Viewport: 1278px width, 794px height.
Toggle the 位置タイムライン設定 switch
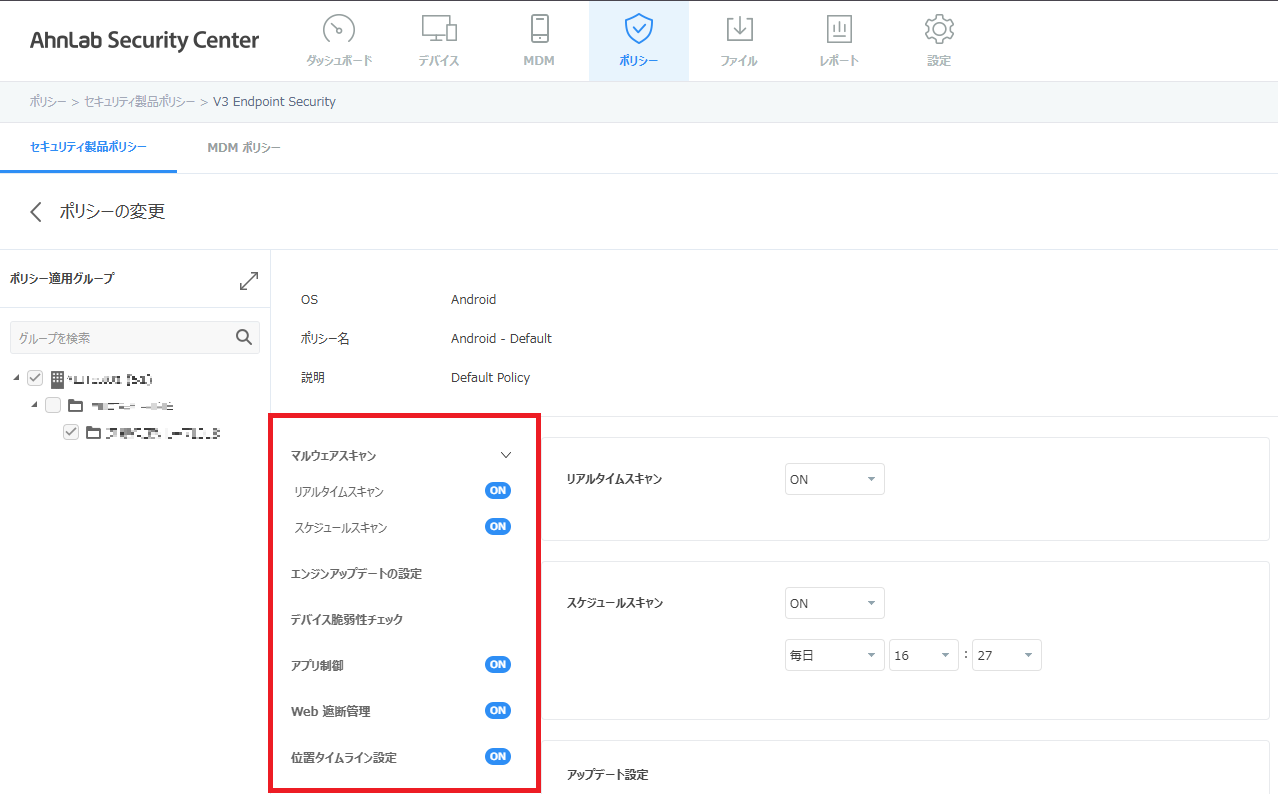[498, 756]
